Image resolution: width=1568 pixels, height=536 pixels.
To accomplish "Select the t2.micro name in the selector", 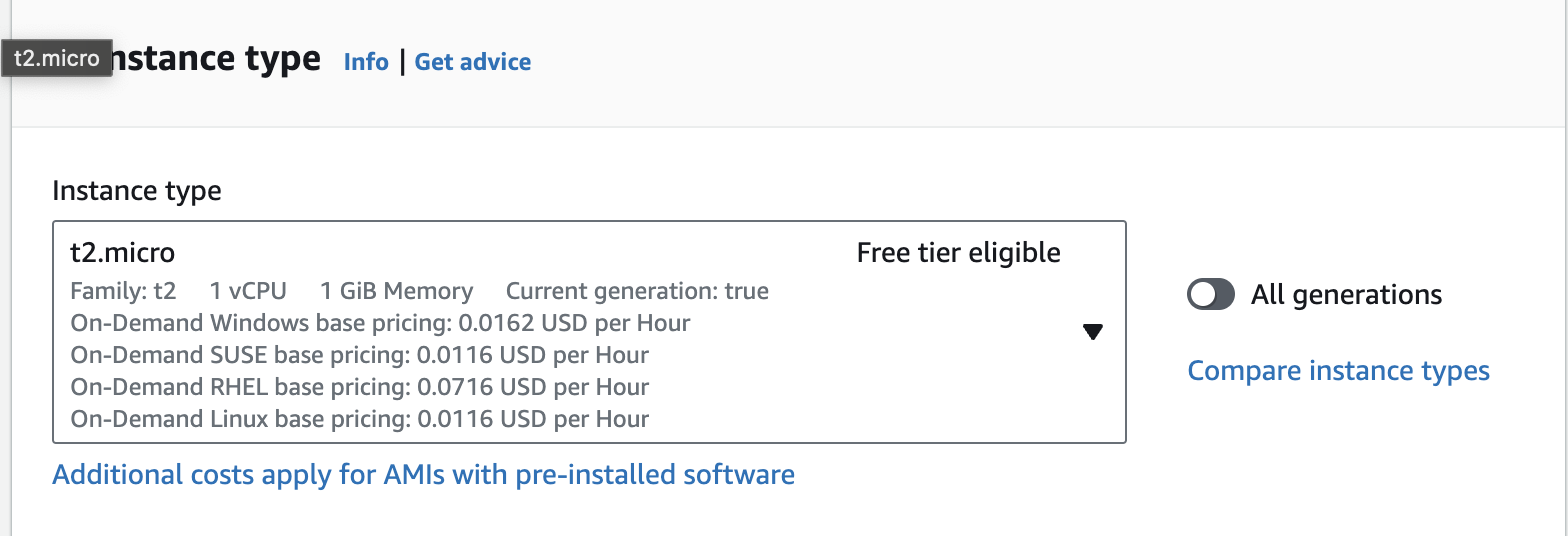I will pyautogui.click(x=123, y=254).
